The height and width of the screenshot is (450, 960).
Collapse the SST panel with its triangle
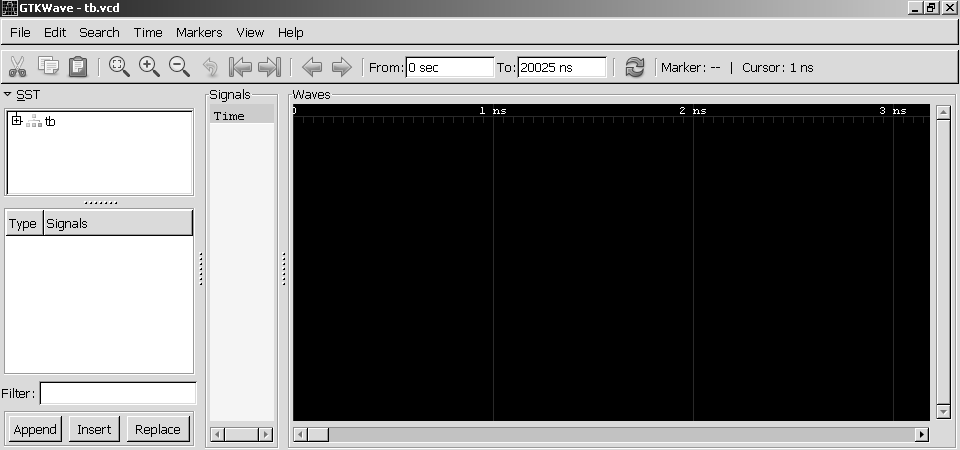(x=8, y=95)
